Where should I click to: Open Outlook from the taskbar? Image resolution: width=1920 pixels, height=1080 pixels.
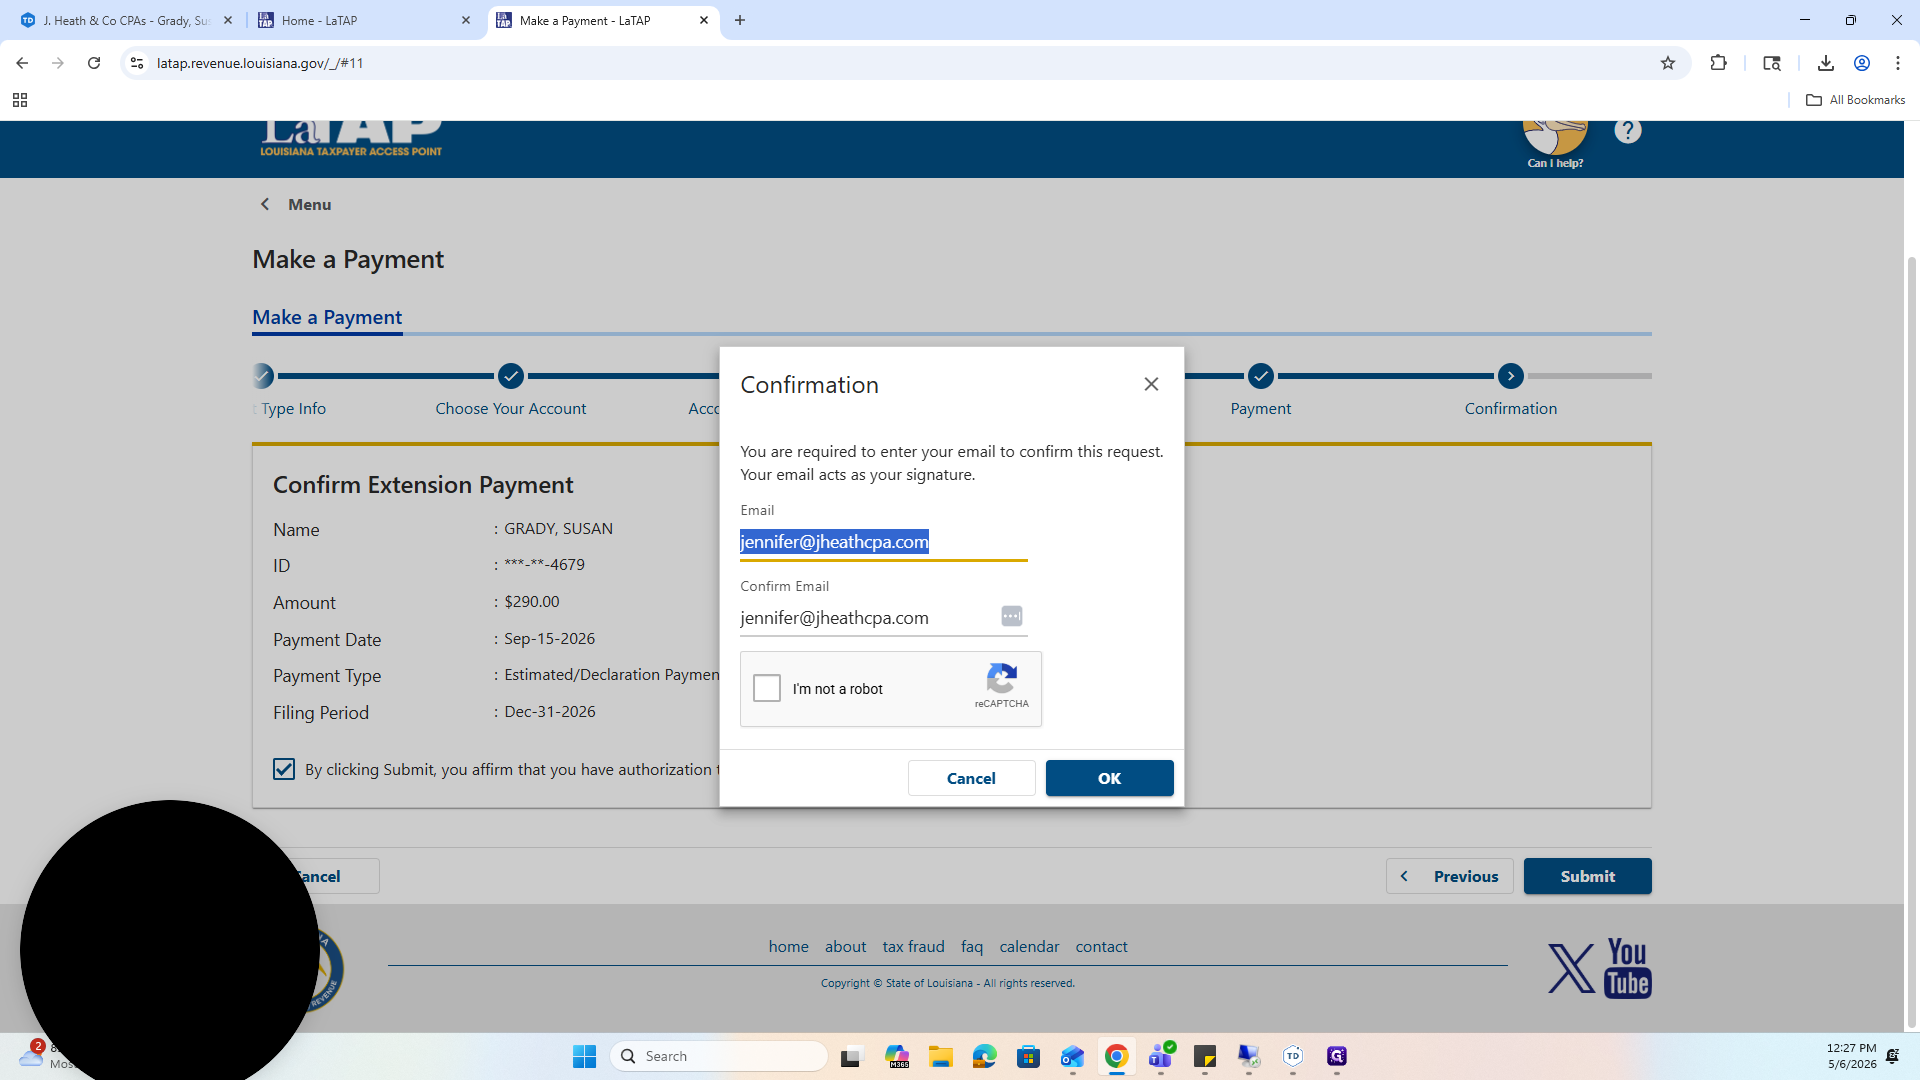tap(1072, 1056)
